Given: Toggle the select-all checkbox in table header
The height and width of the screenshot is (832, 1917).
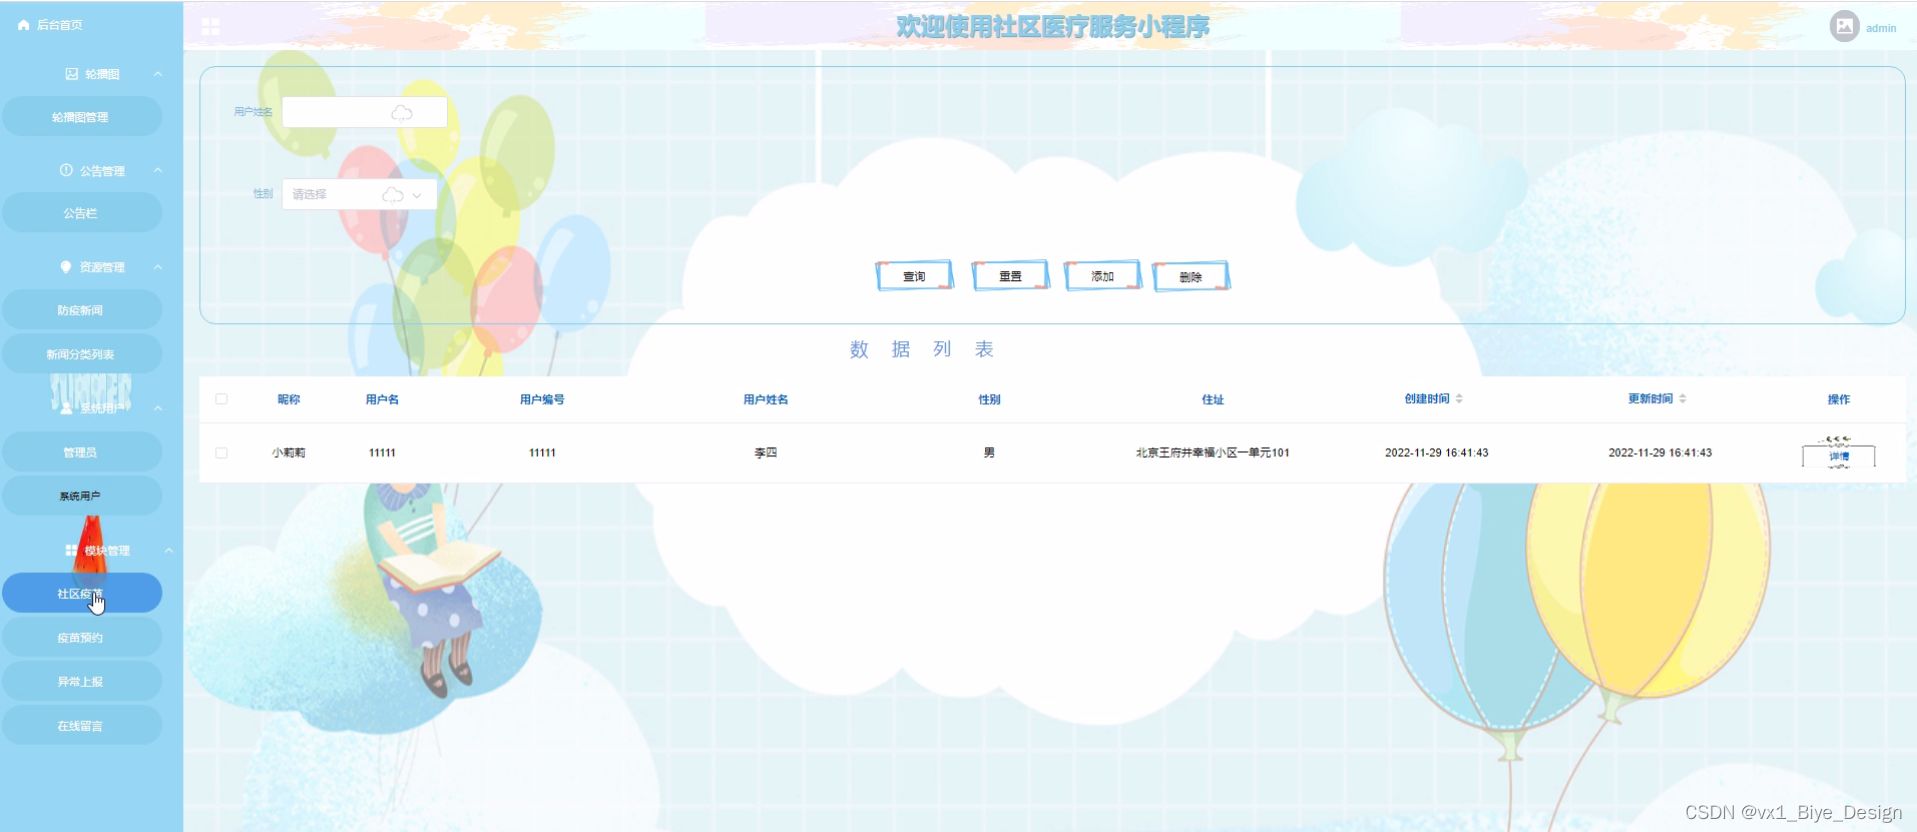Looking at the screenshot, I should tap(221, 399).
